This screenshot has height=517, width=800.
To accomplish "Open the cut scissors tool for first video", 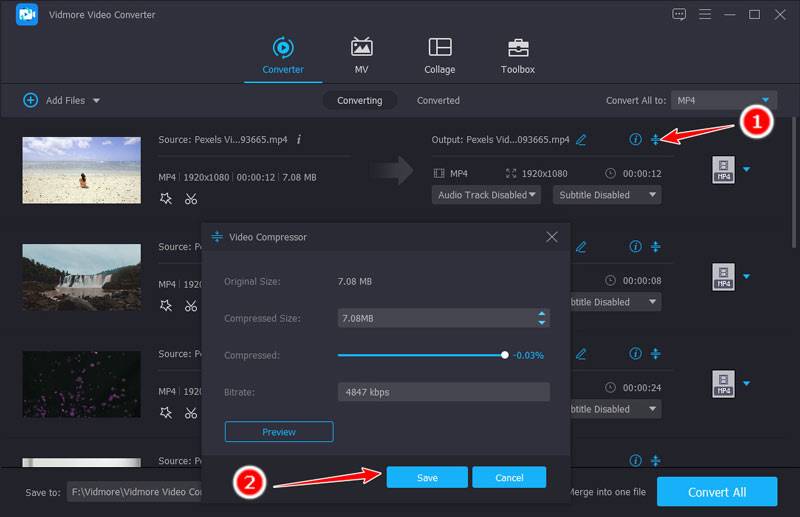I will coord(191,198).
